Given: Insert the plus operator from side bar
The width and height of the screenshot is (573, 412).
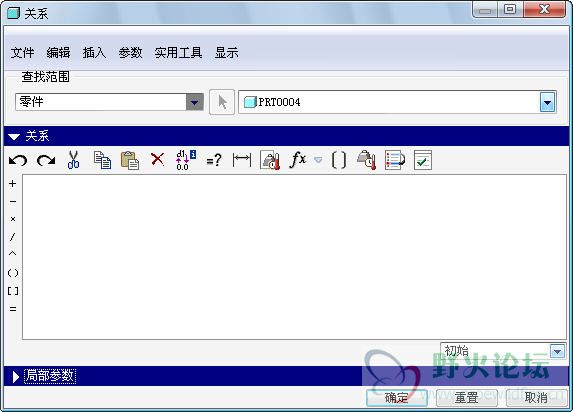Looking at the screenshot, I should point(13,184).
